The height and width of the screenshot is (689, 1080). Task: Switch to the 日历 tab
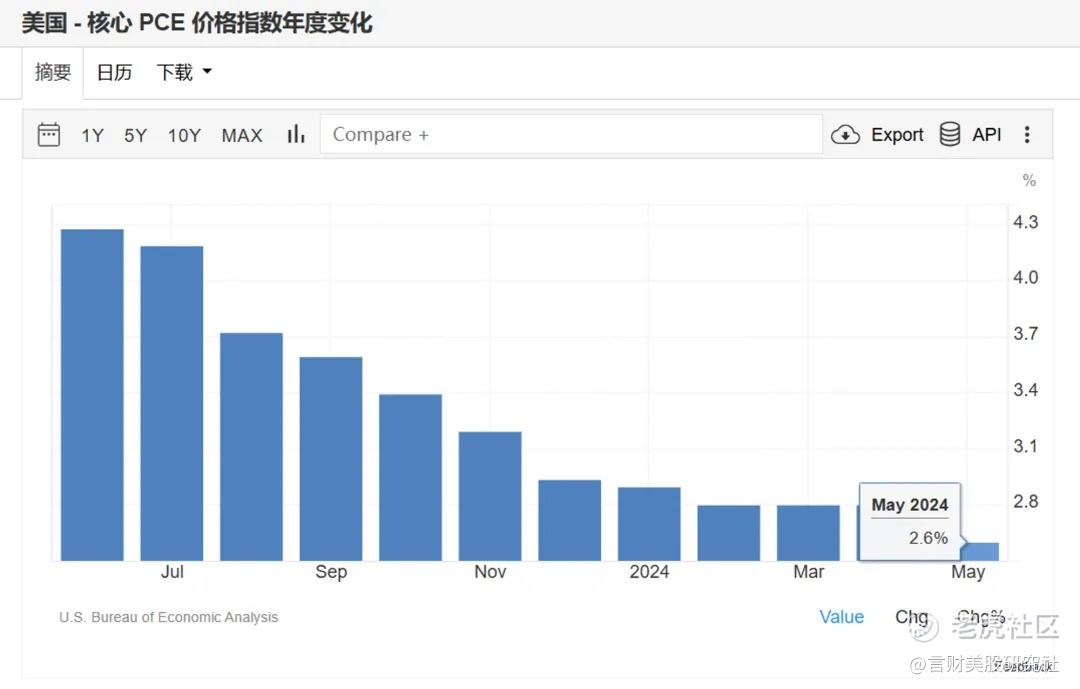pyautogui.click(x=114, y=72)
